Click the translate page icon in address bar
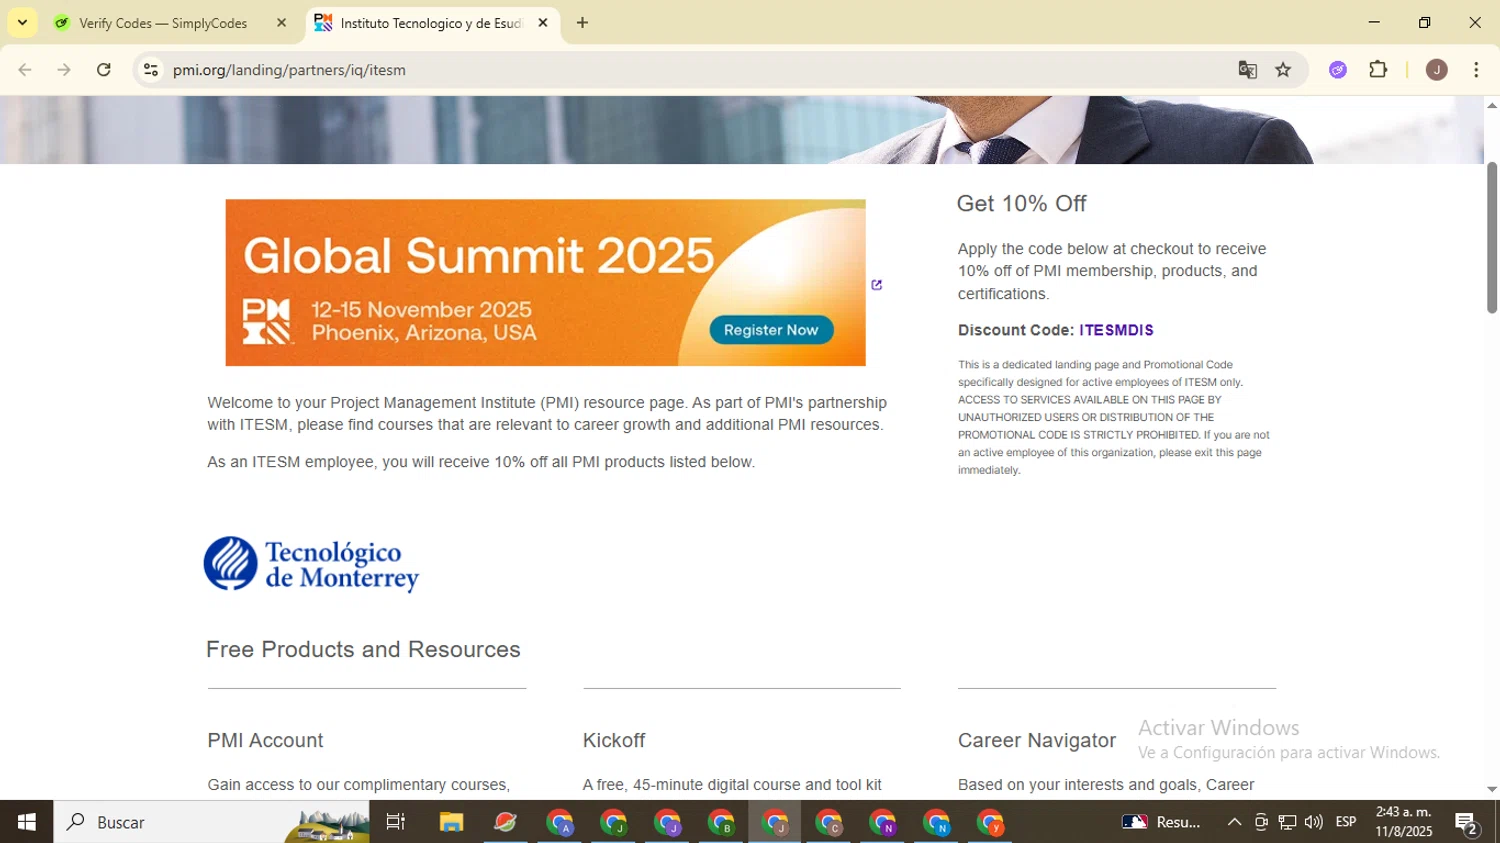Screen dimensions: 1500x843 pyautogui.click(x=1247, y=70)
